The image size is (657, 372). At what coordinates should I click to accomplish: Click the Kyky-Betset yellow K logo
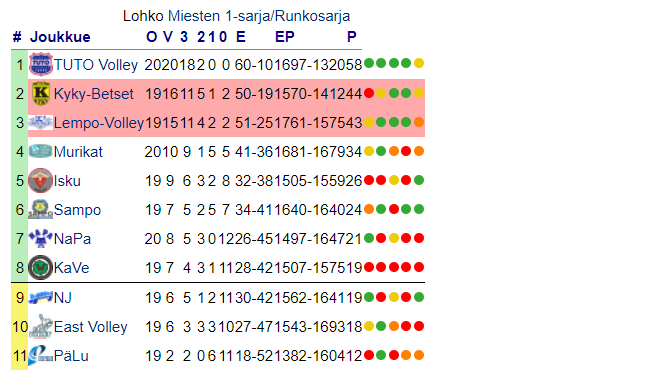coord(41,93)
